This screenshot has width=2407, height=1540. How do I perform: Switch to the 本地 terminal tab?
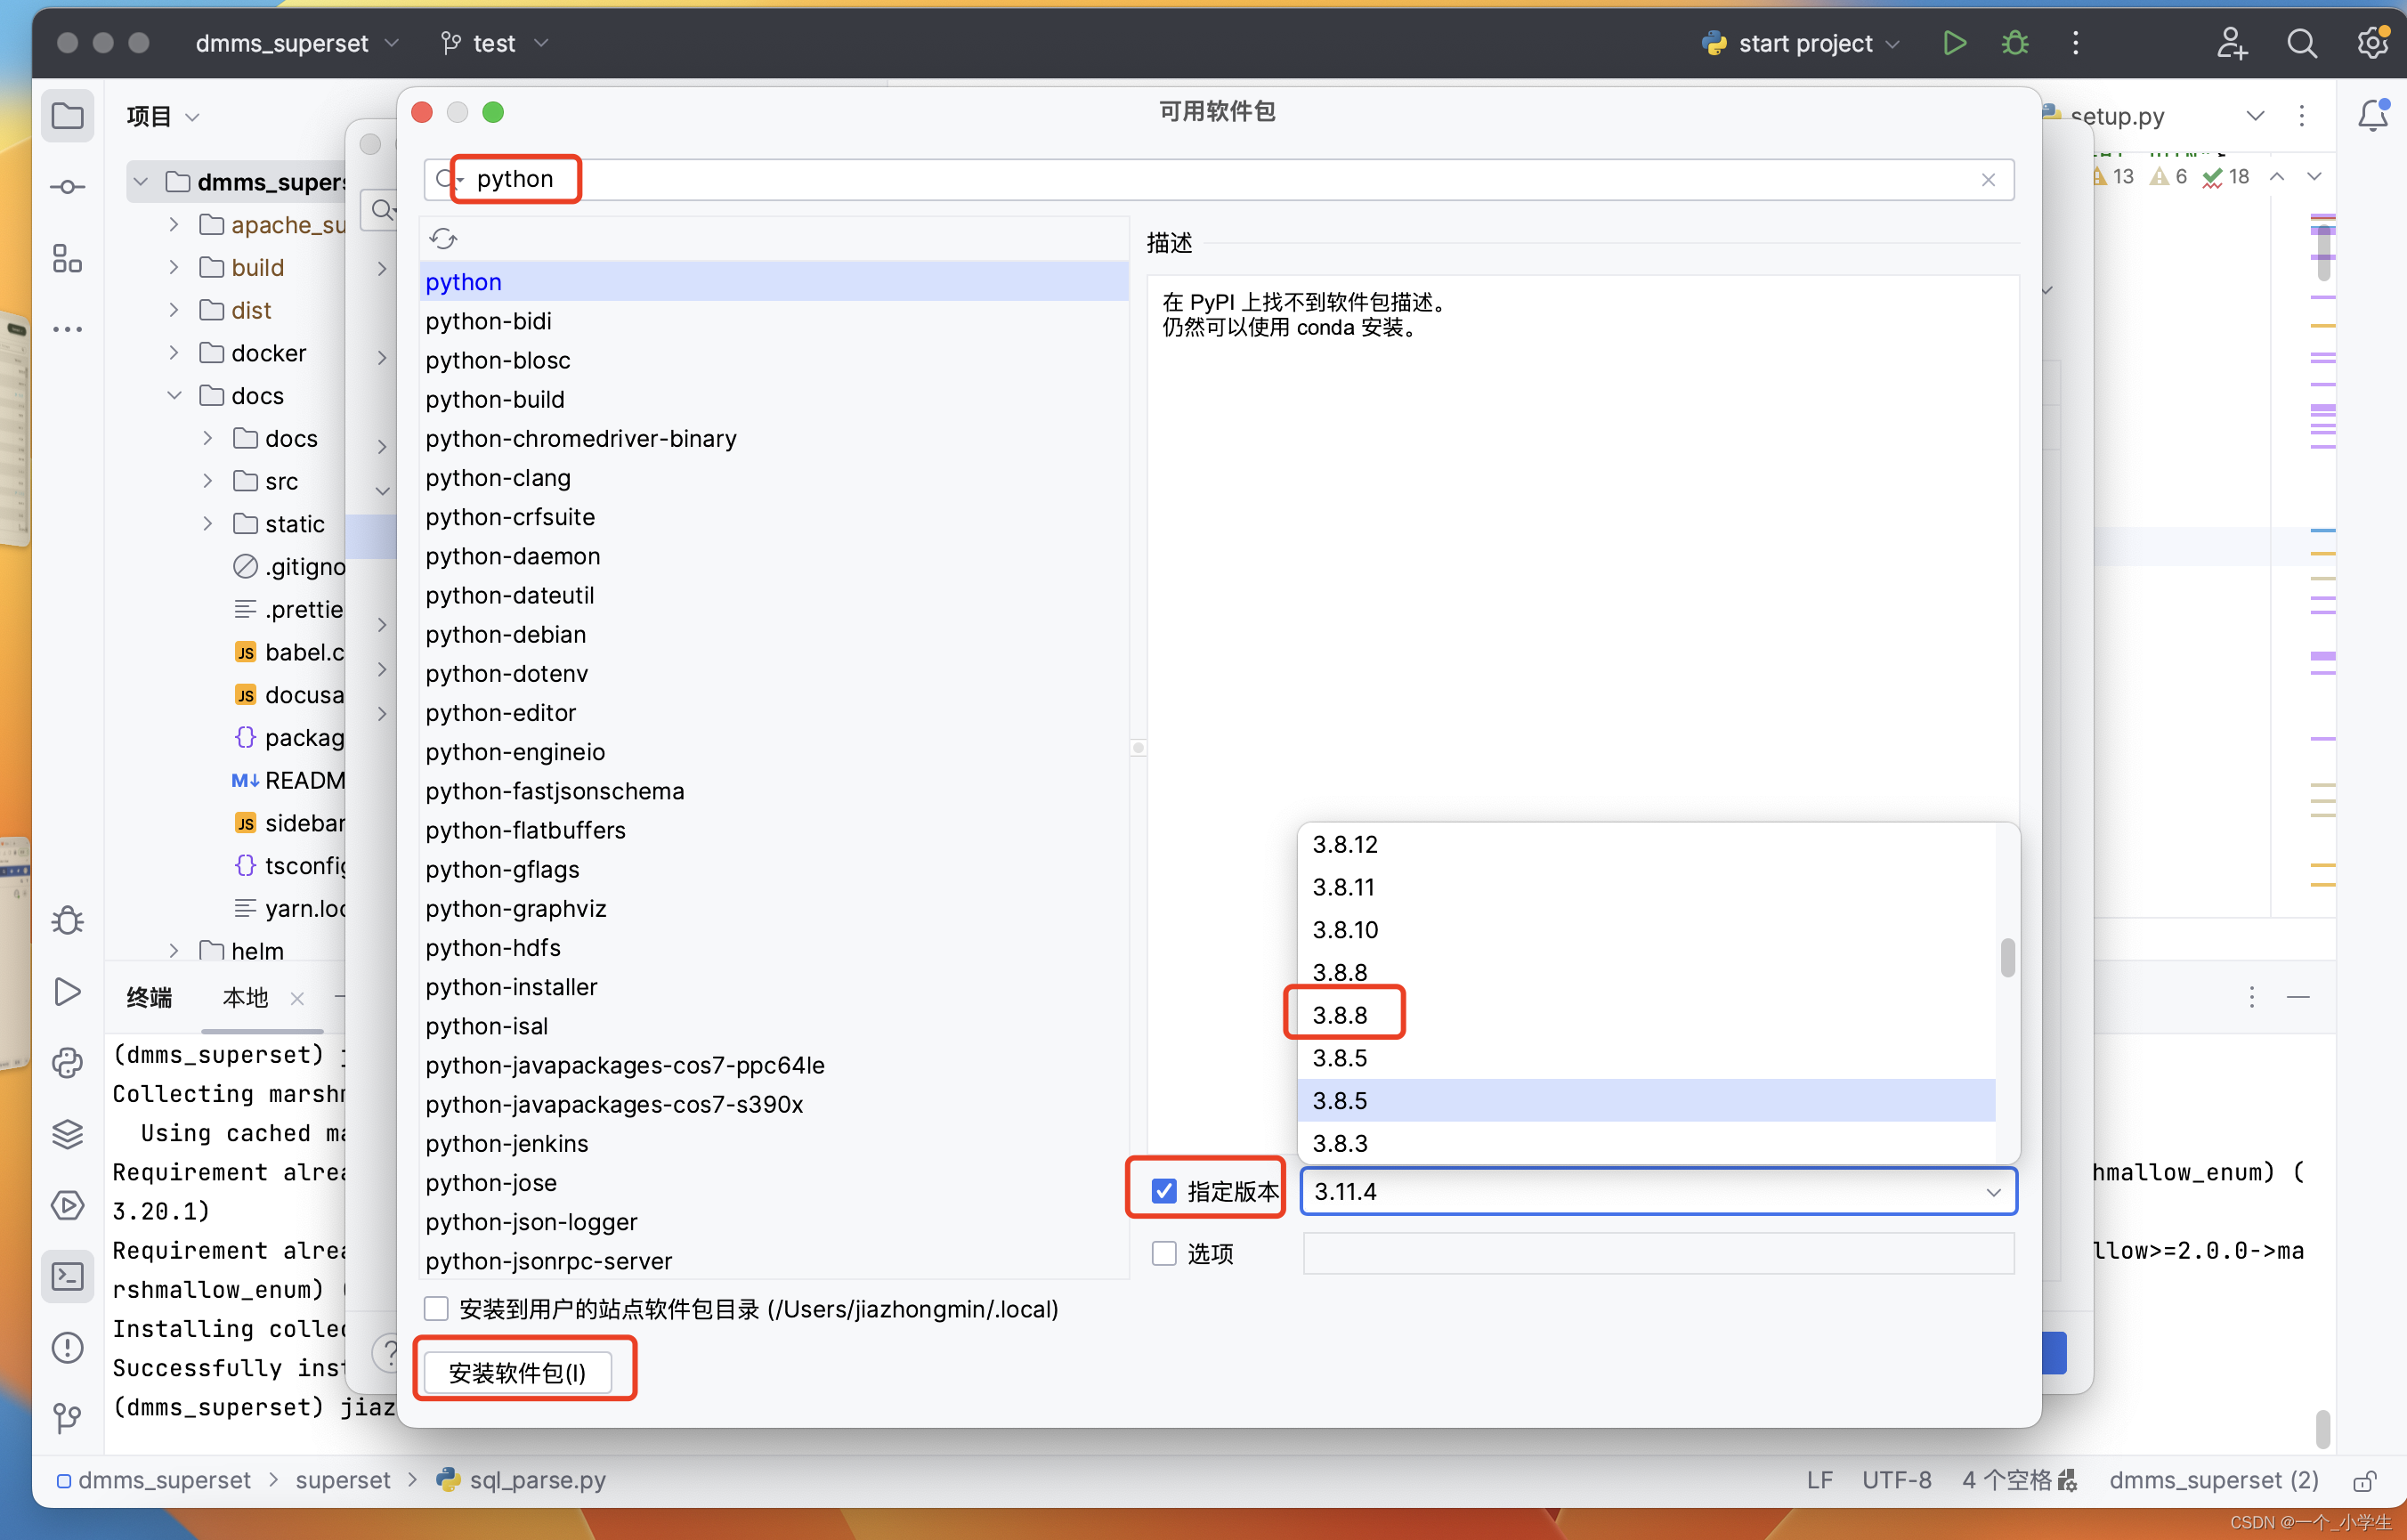(x=245, y=997)
